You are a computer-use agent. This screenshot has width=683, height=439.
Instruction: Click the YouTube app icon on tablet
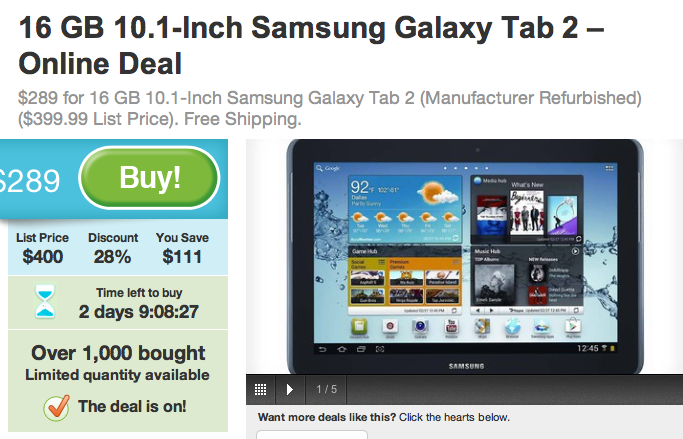tap(451, 327)
